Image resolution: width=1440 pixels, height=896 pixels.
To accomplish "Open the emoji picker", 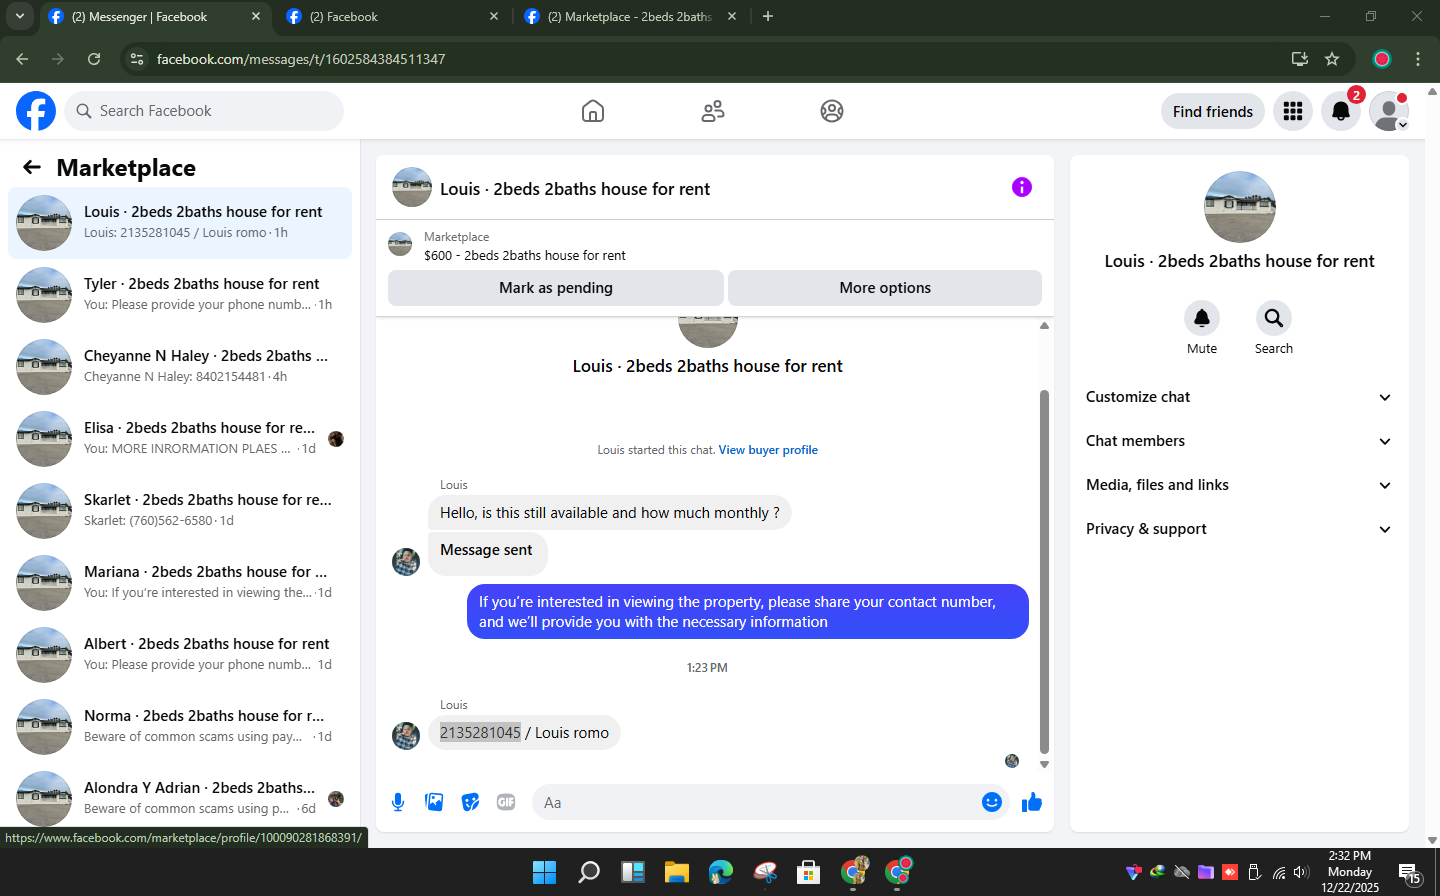I will (x=991, y=802).
